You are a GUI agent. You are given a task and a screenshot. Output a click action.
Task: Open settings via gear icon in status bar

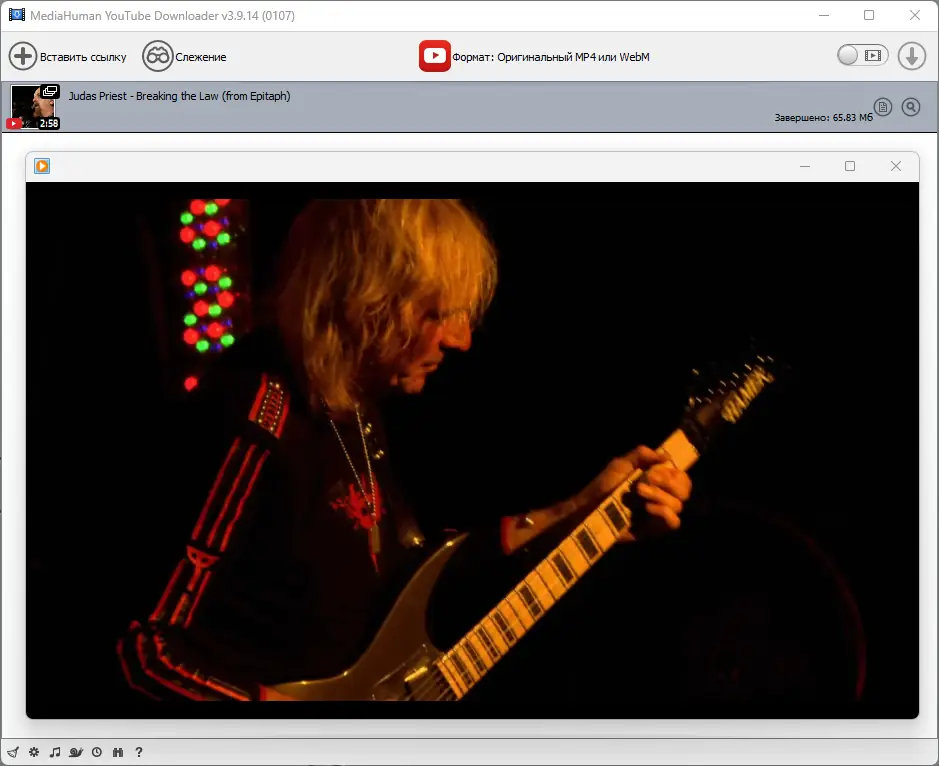(34, 752)
